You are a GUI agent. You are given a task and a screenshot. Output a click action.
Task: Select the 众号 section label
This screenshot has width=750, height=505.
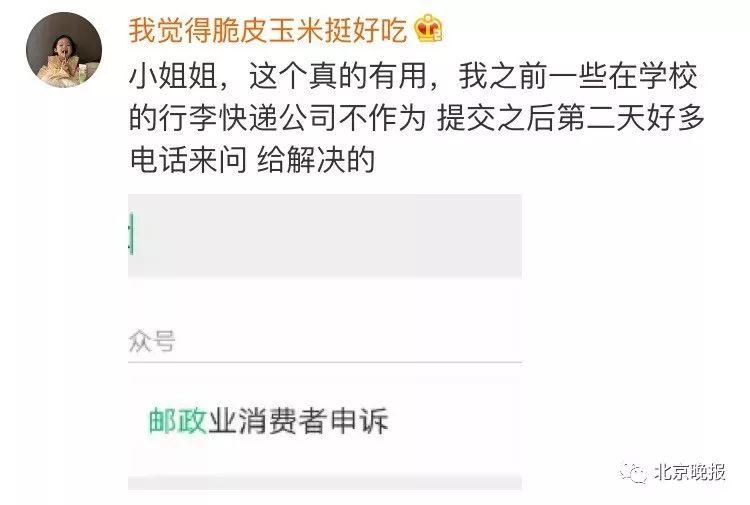[152, 341]
